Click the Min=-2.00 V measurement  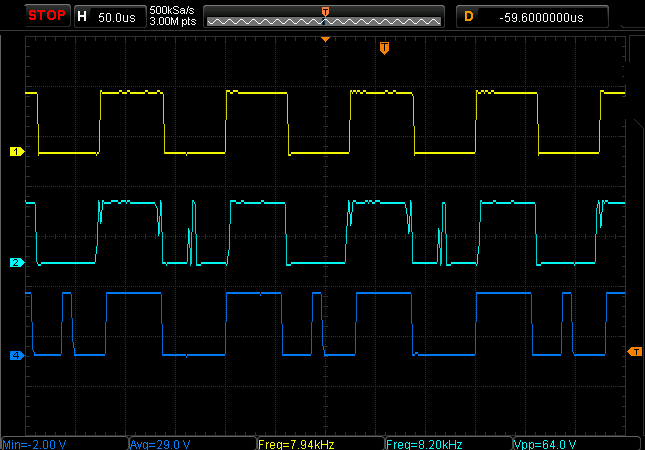tap(35, 444)
